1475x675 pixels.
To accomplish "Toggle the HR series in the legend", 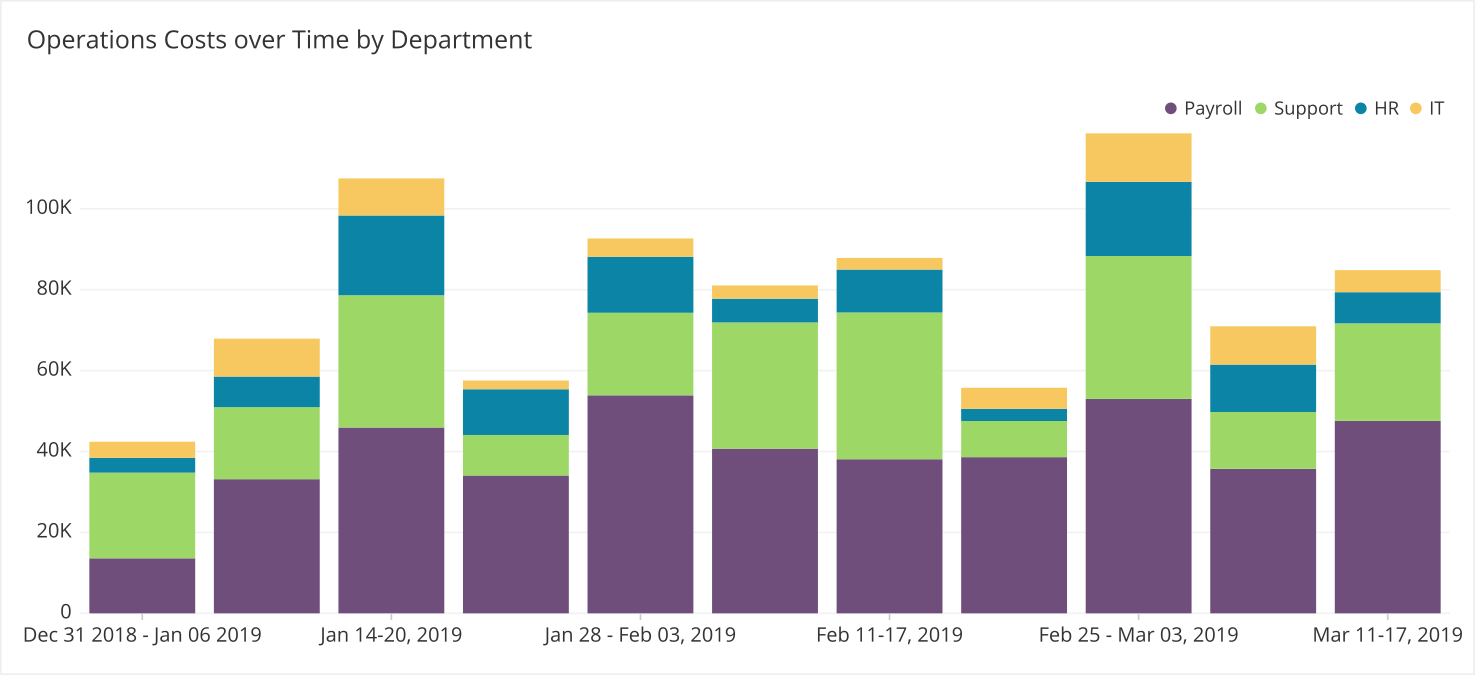I will coord(1377,108).
